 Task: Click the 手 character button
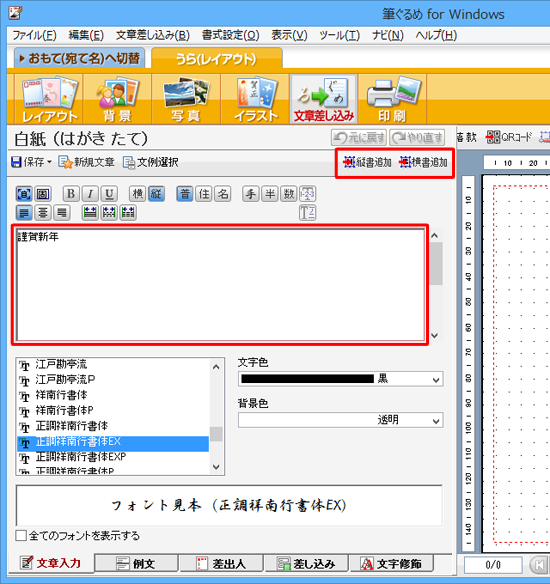click(x=251, y=194)
